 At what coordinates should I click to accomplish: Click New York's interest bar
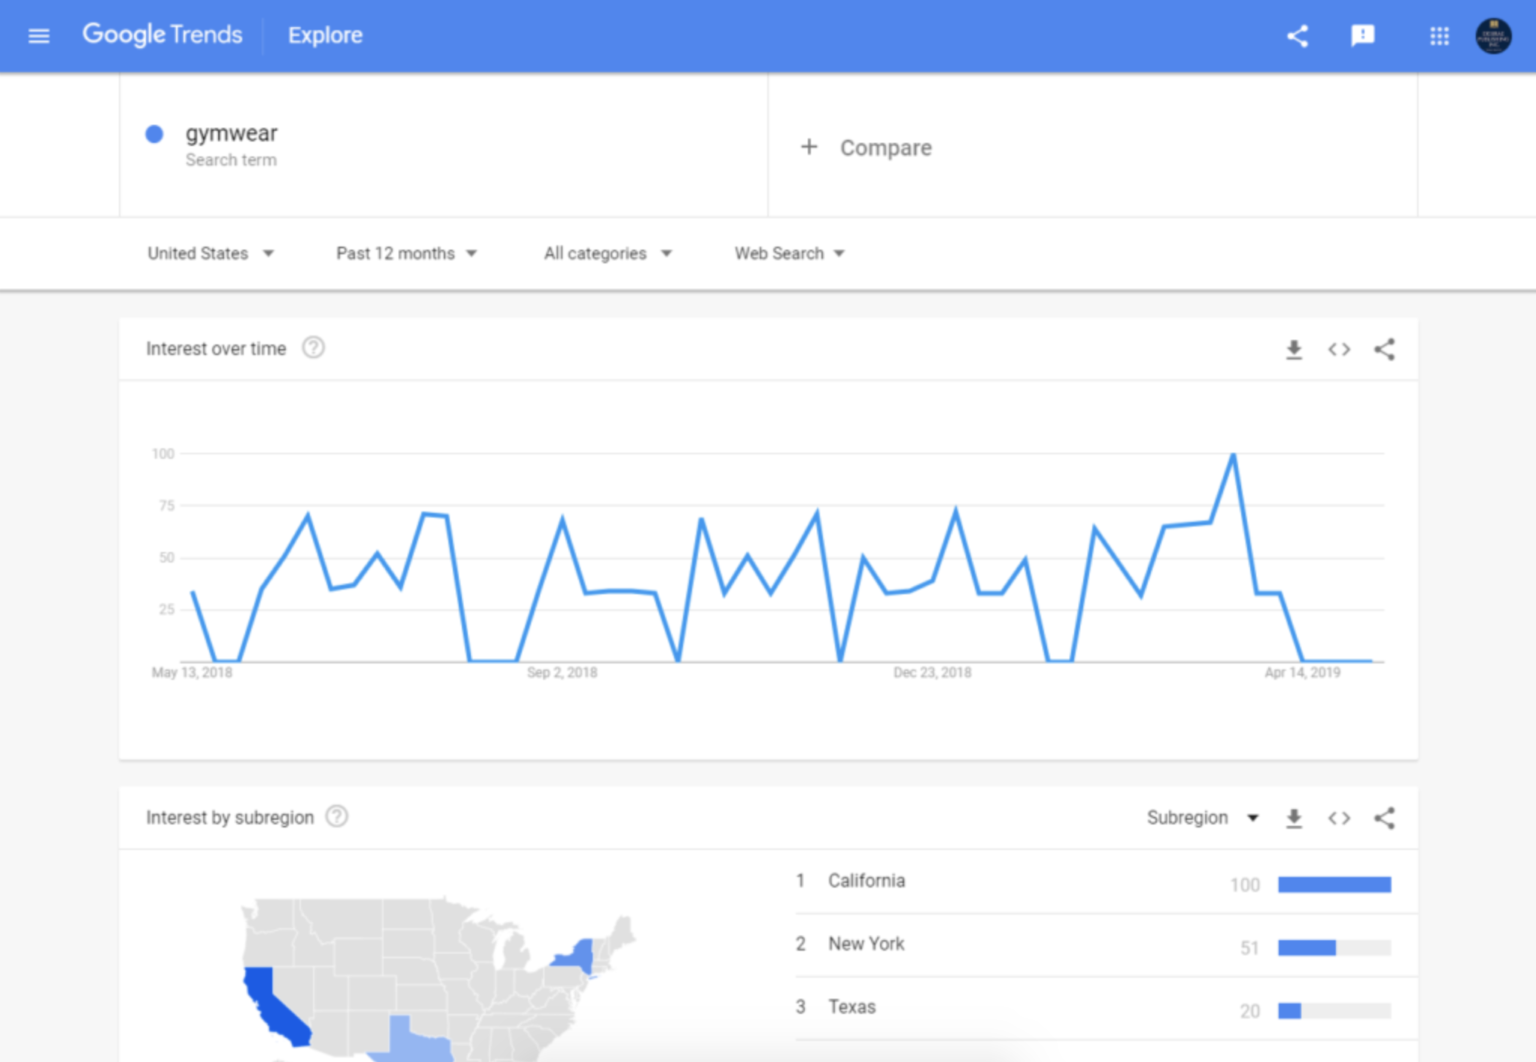(1306, 947)
